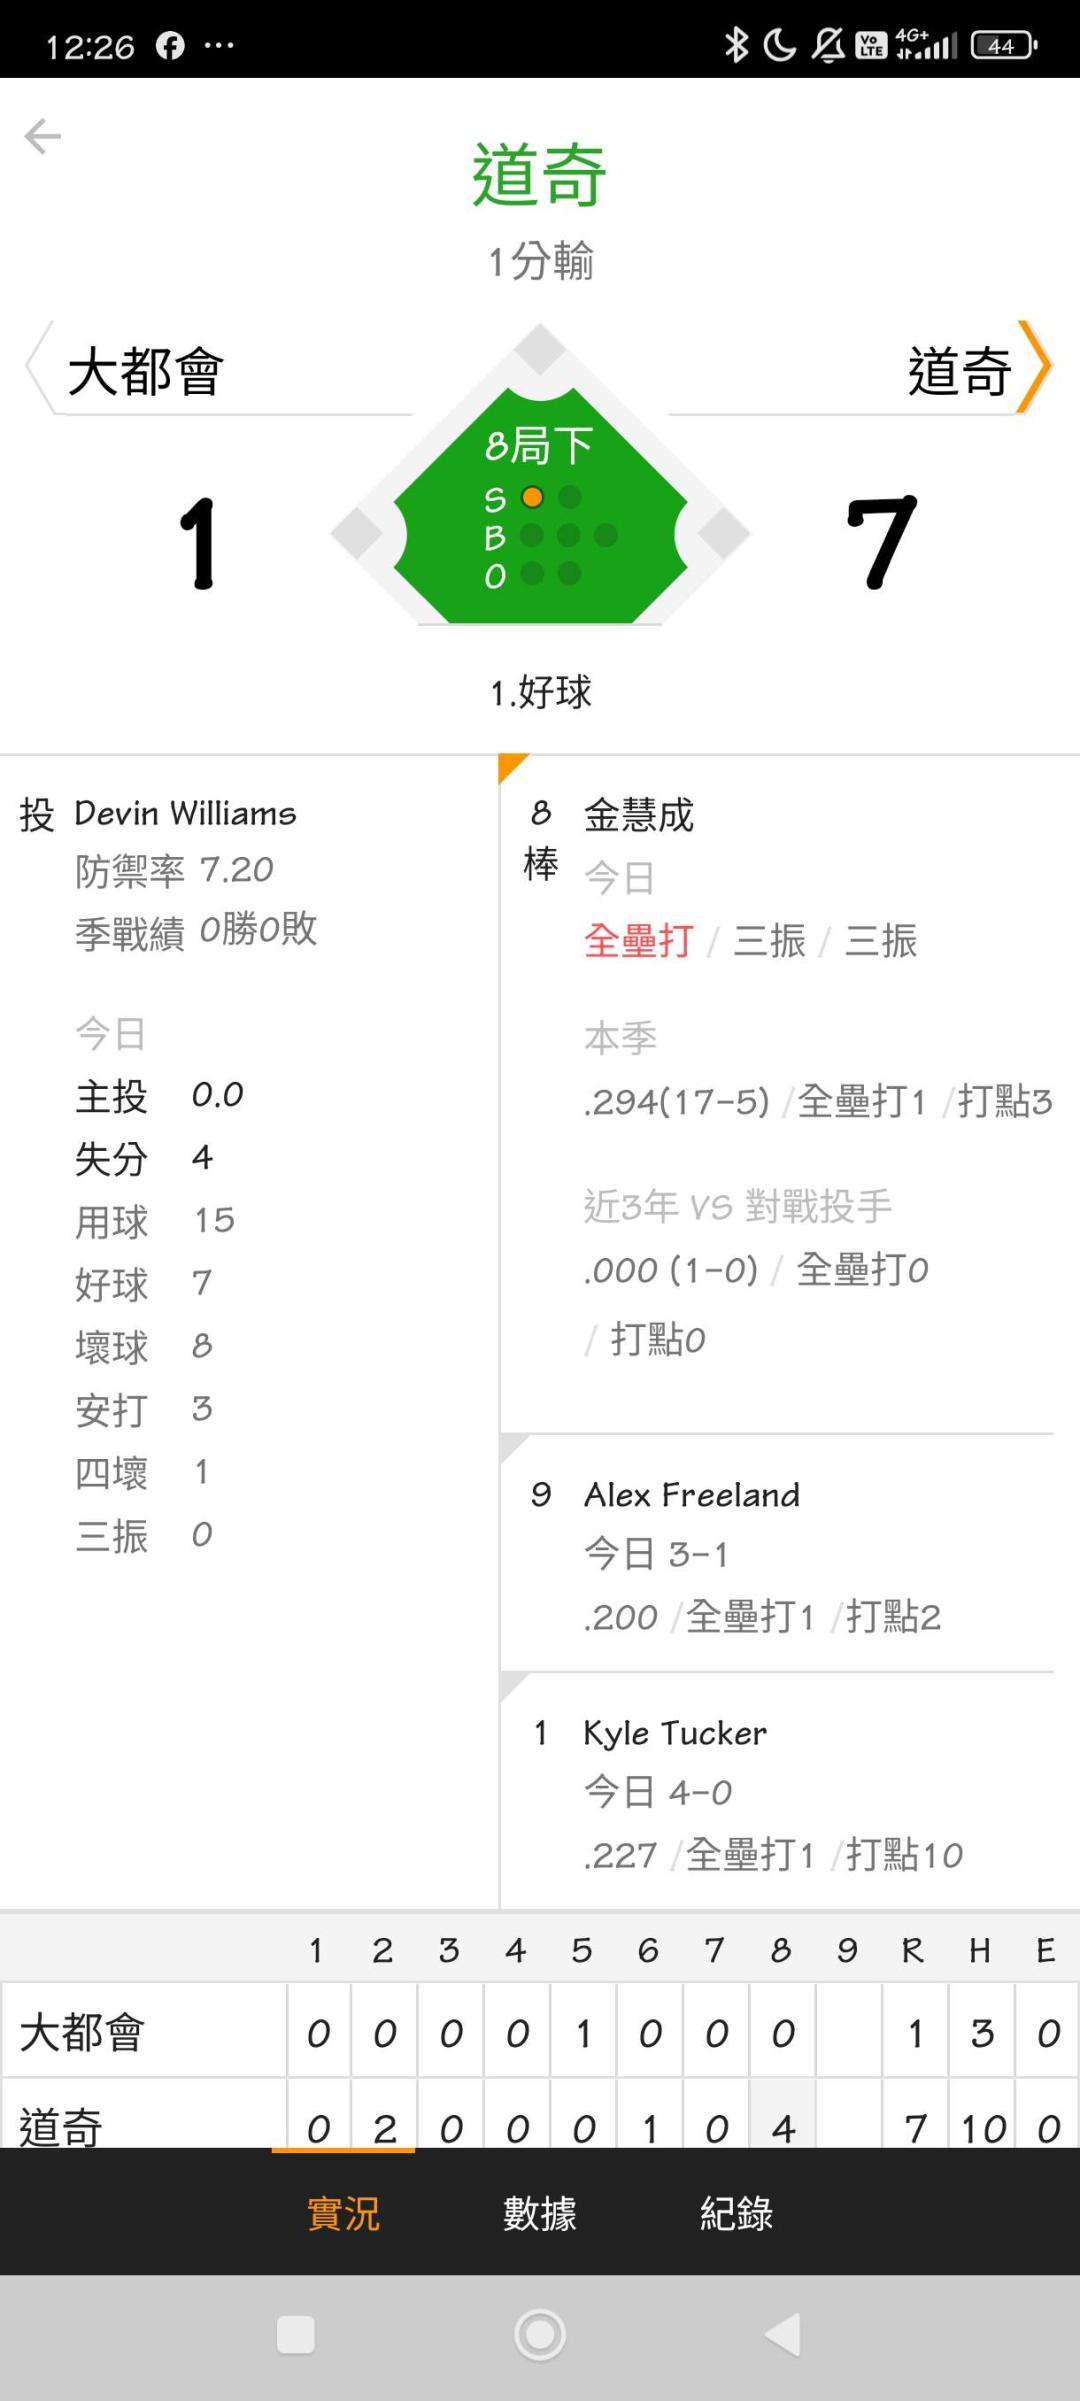Screen dimensions: 1080x2401
Task: Switch to the 紀錄 tab
Action: 736,2213
